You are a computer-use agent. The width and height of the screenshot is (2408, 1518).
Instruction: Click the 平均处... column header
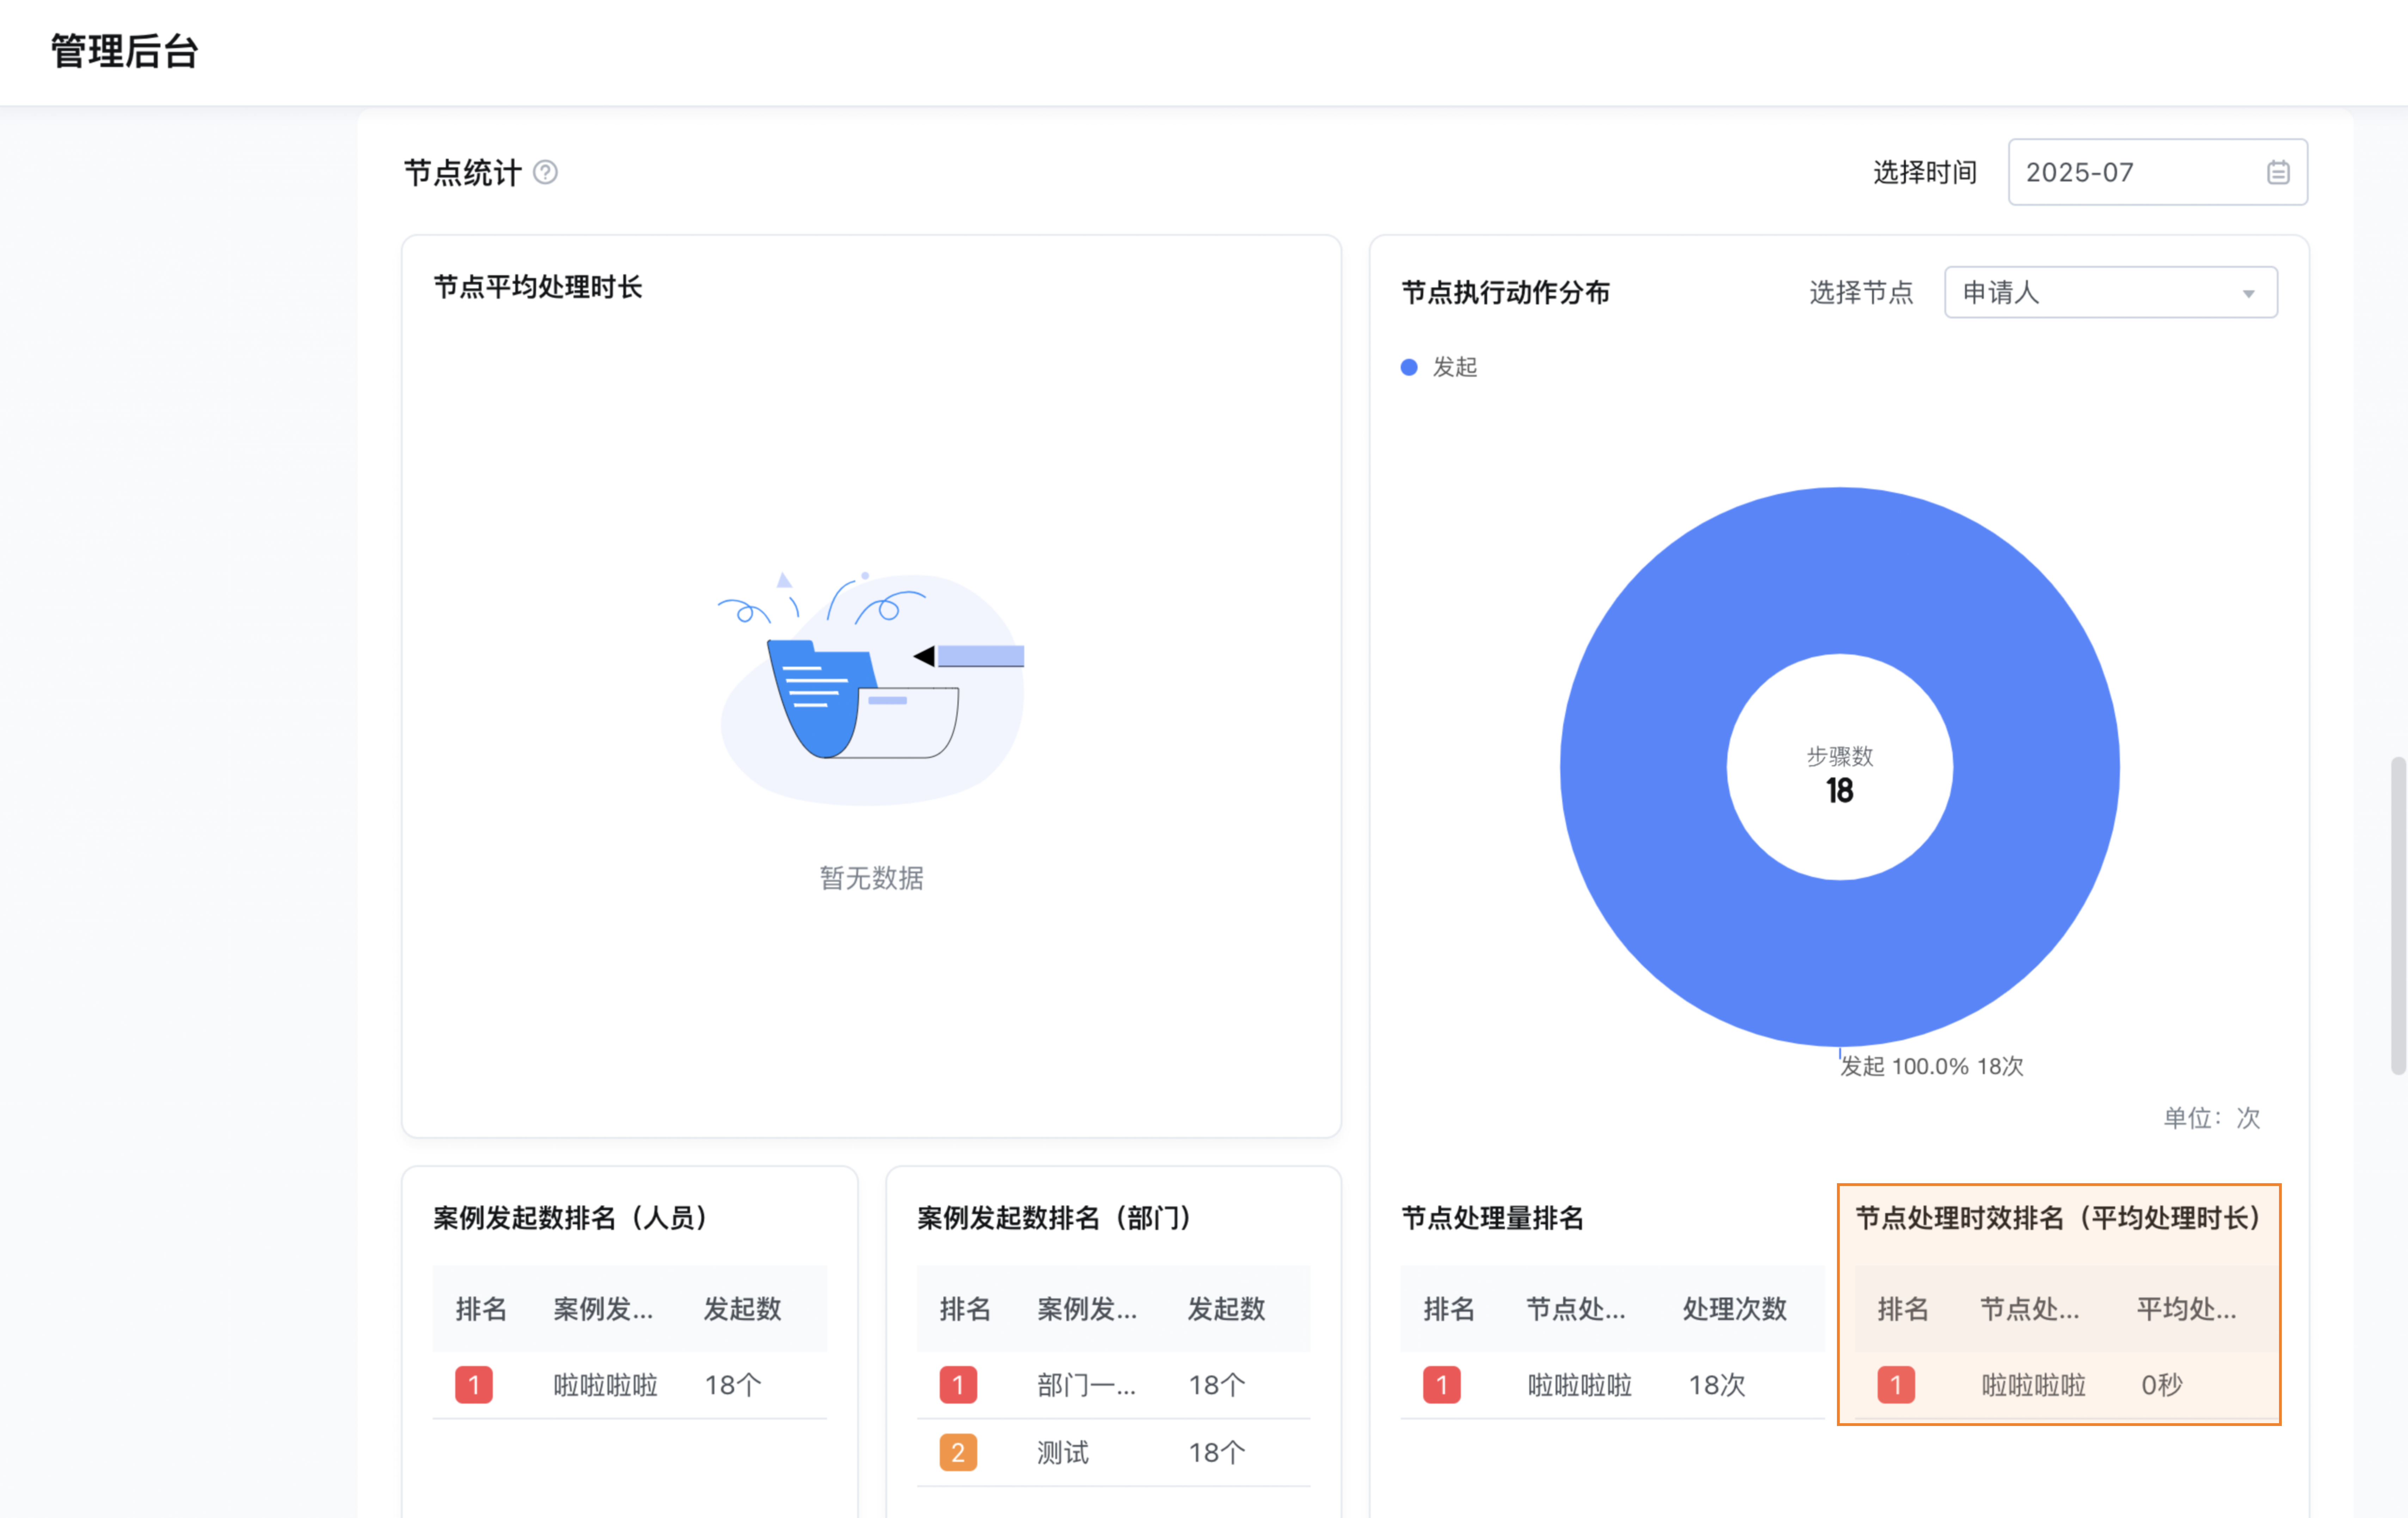pos(2187,1309)
